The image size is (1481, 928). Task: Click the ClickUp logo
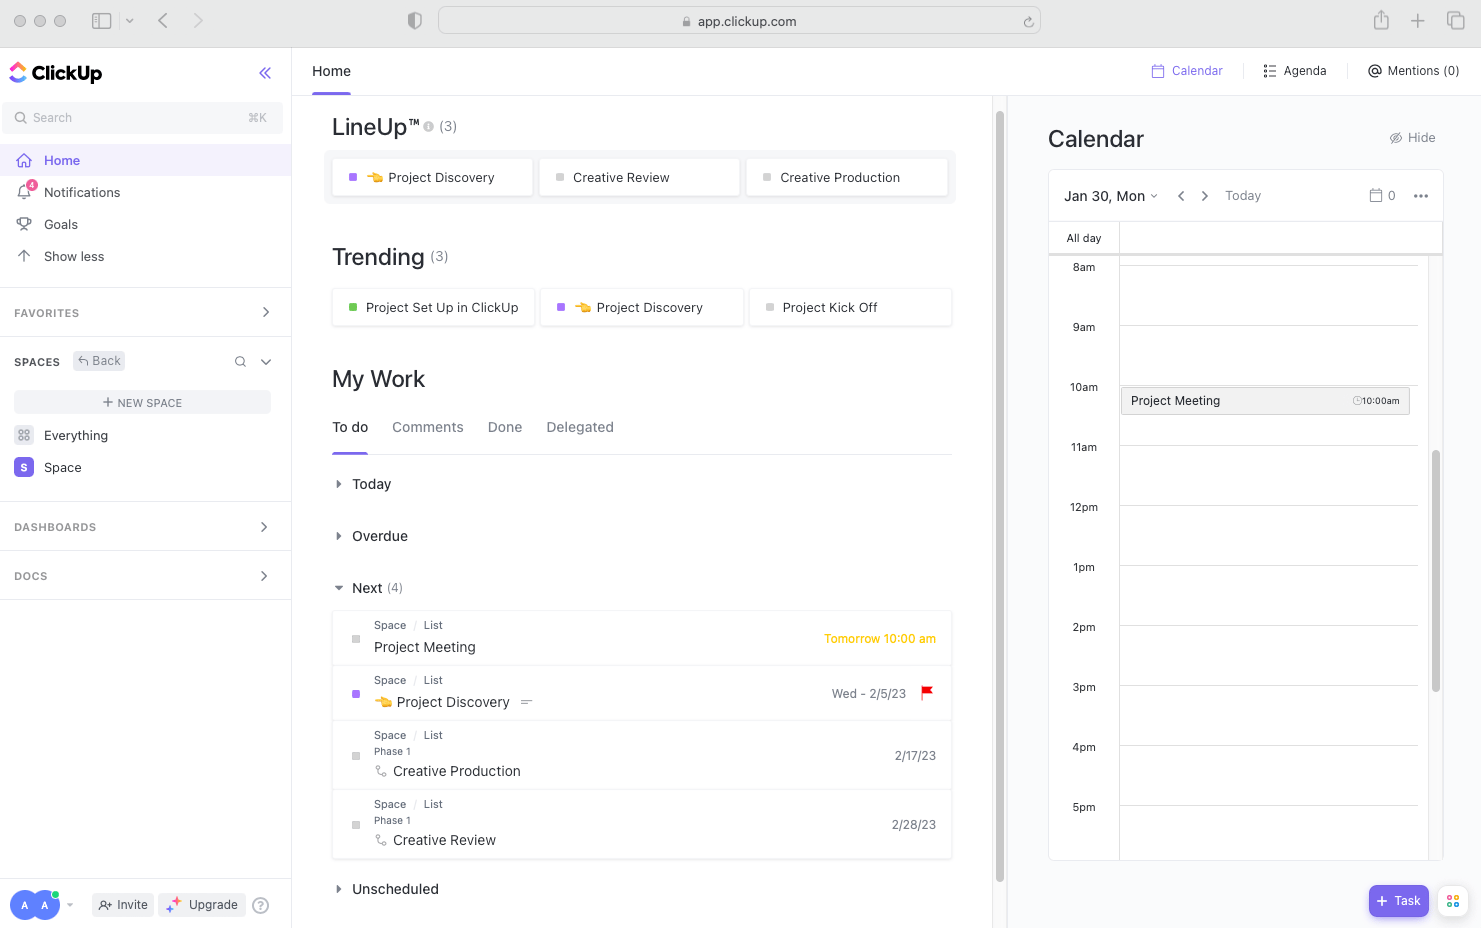(55, 72)
